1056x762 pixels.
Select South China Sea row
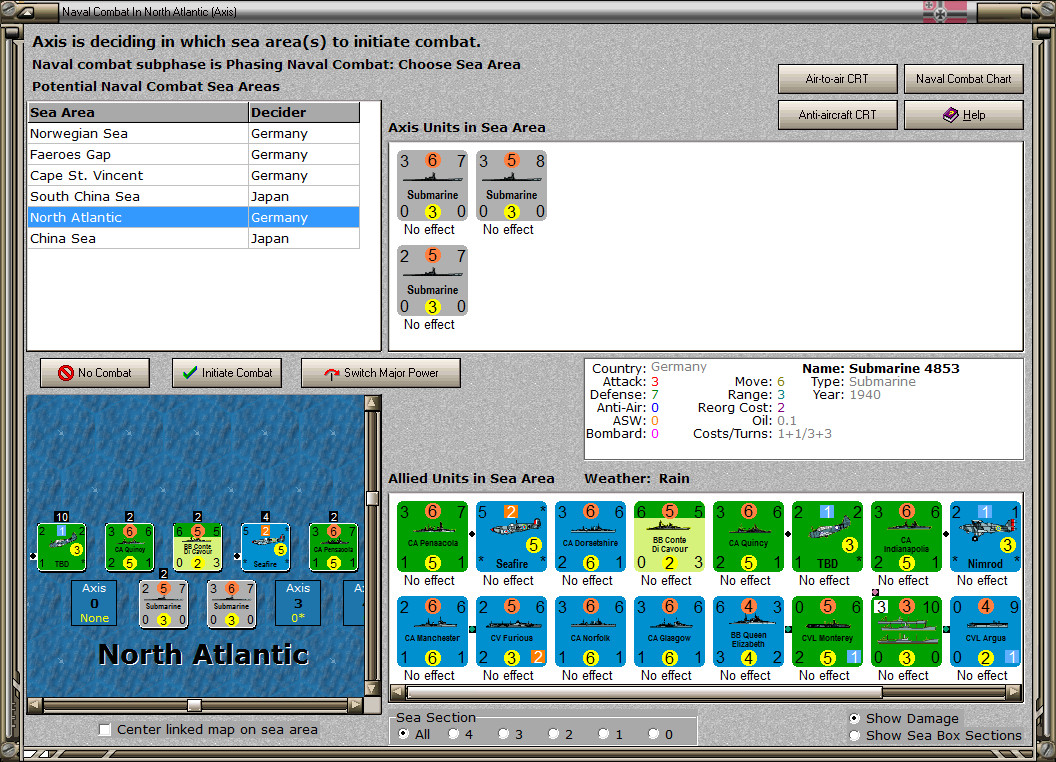193,196
